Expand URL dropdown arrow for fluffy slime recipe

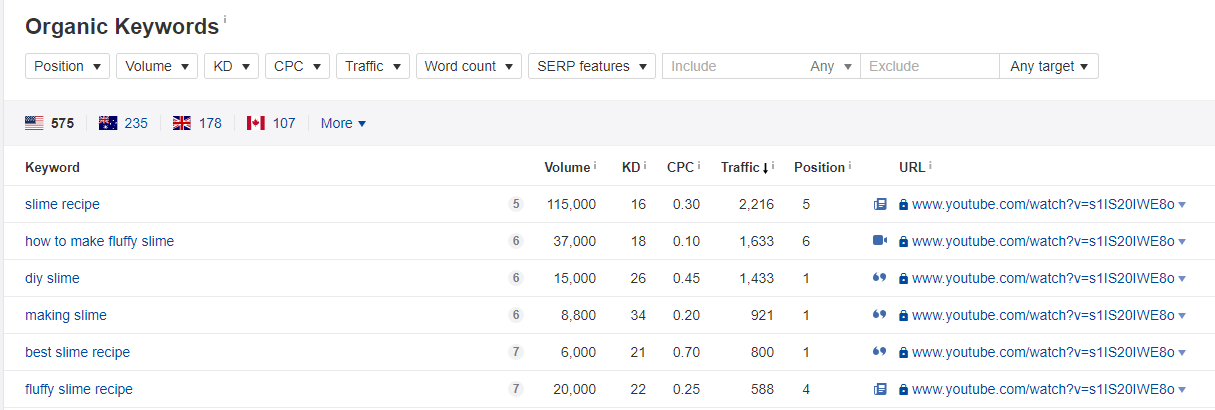point(1182,389)
